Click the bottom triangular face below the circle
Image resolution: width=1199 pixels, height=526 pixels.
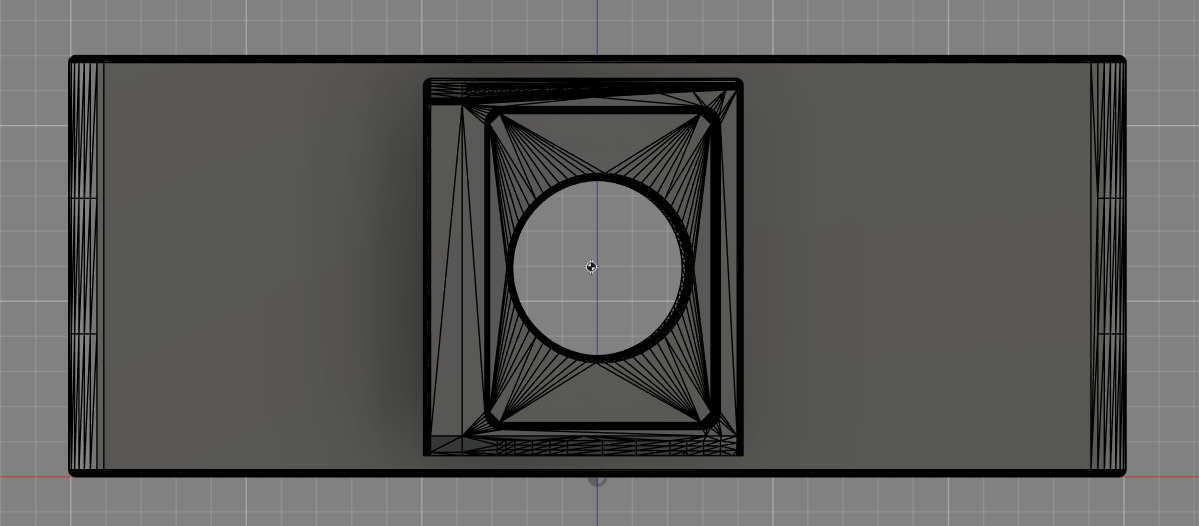(x=598, y=395)
